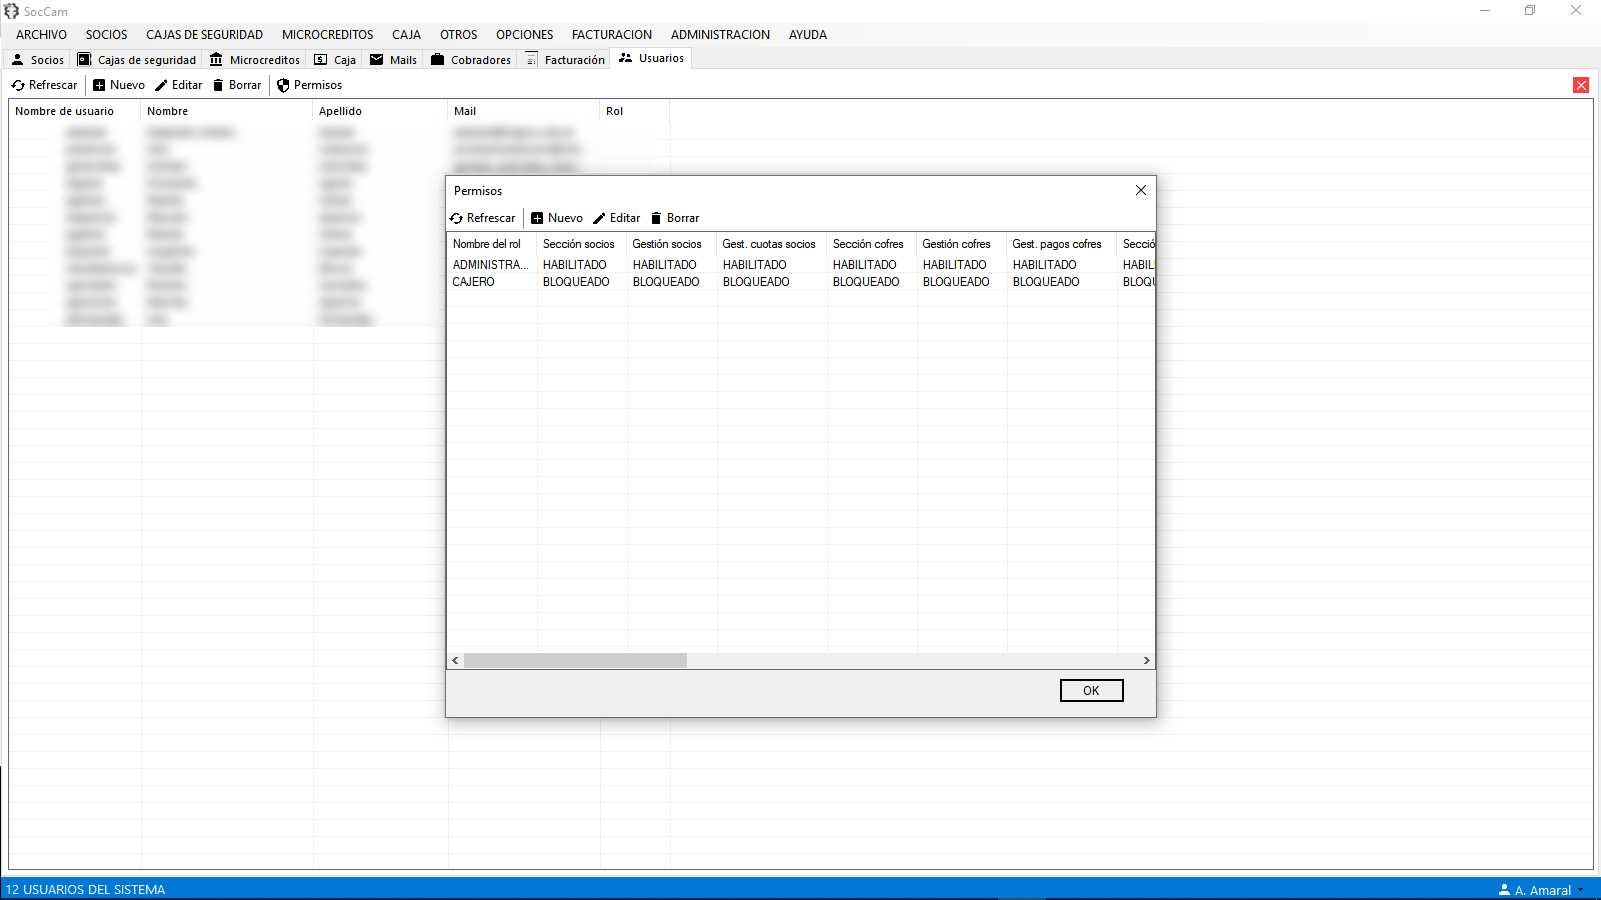Image resolution: width=1601 pixels, height=900 pixels.
Task: Open the CAJAS DE SEGURIDAD menu
Action: tap(205, 34)
